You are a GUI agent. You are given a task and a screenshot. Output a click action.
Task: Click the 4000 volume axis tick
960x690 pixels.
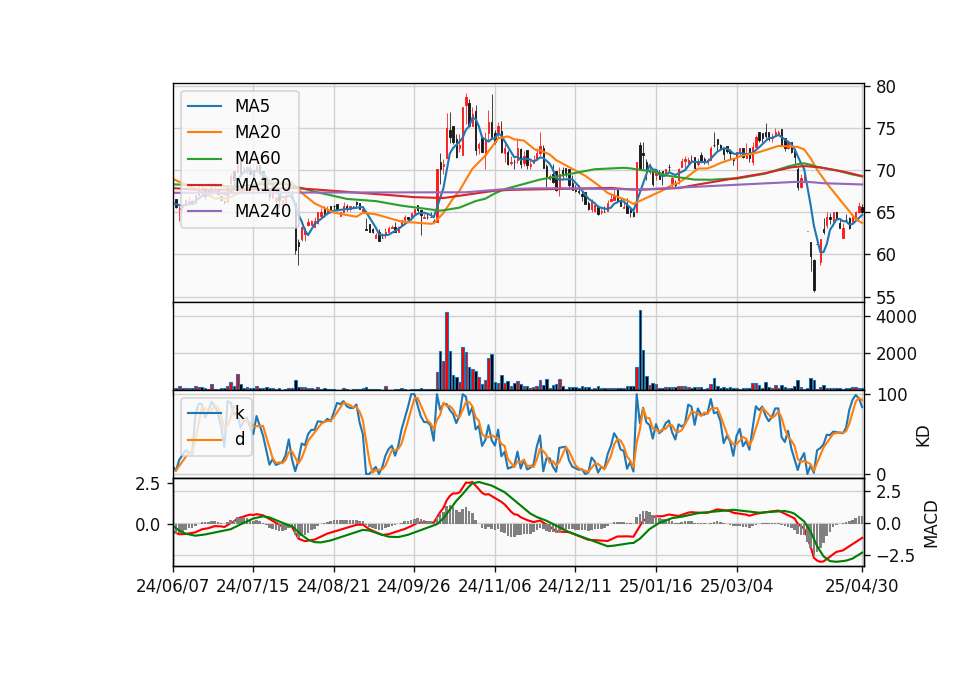(896, 317)
